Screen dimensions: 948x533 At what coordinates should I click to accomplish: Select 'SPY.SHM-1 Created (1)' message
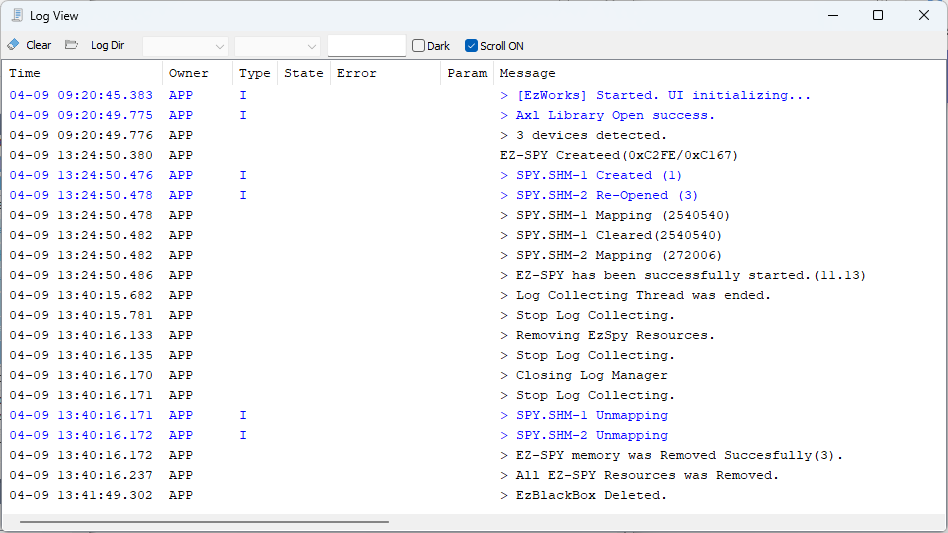click(x=591, y=175)
